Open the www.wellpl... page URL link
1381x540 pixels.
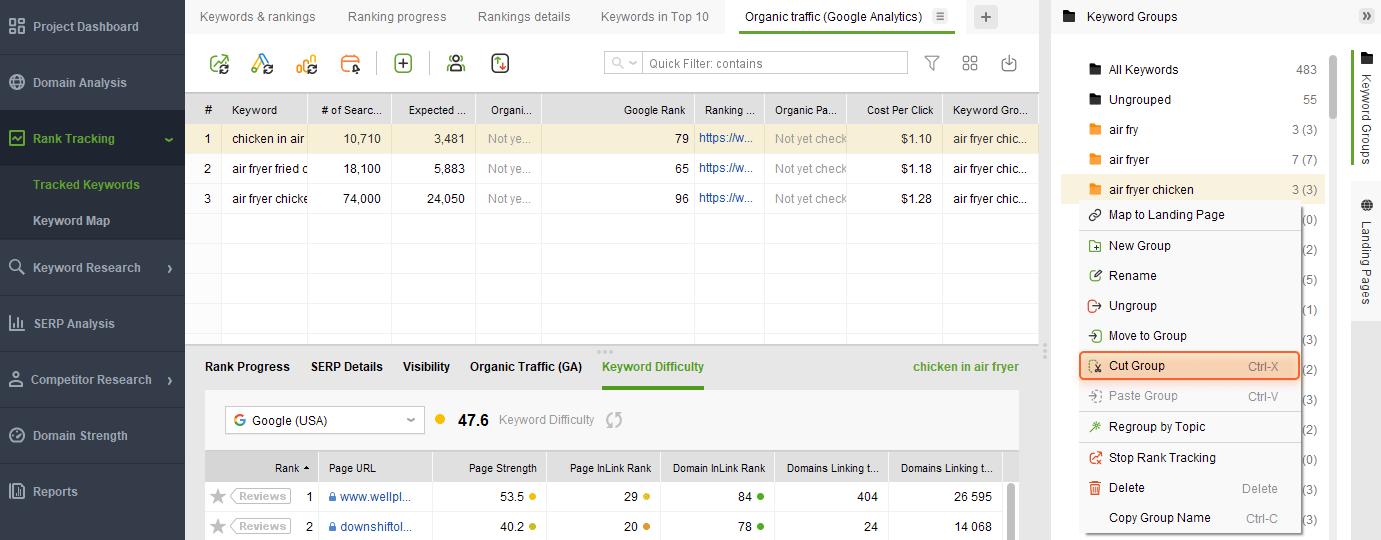375,496
